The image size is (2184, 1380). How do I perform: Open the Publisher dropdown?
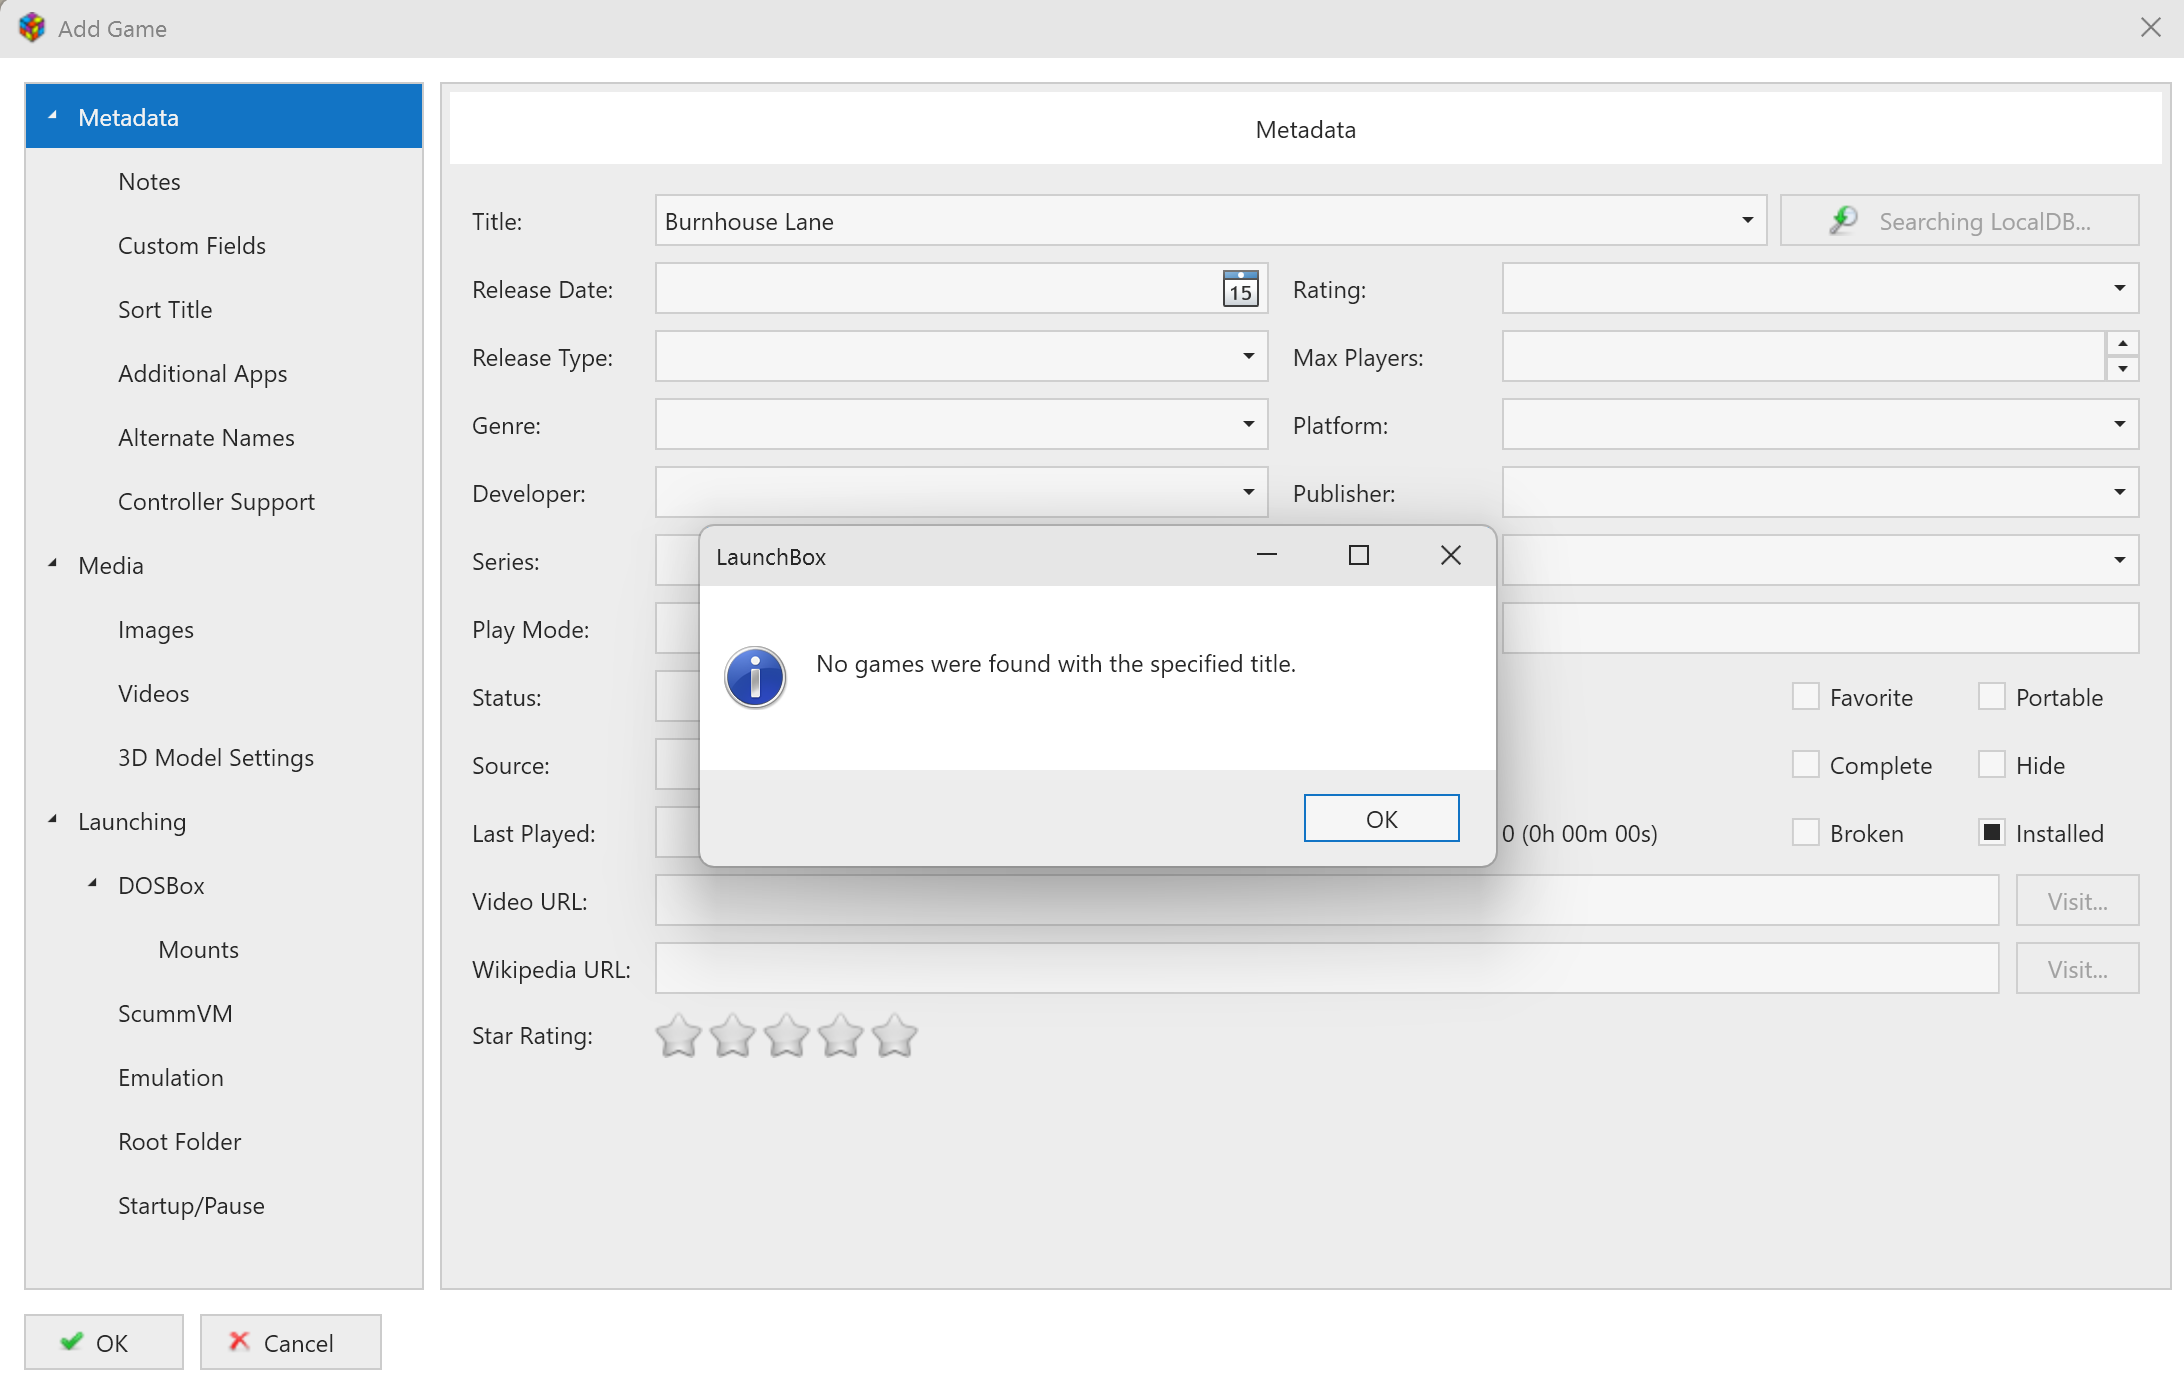pyautogui.click(x=2120, y=493)
